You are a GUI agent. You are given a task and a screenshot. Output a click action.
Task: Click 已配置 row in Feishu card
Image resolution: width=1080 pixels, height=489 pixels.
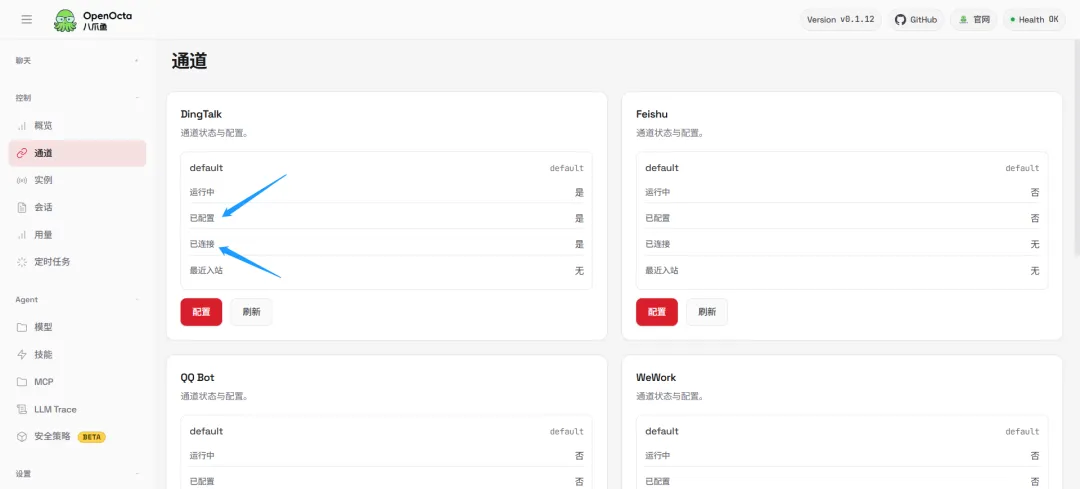[842, 218]
